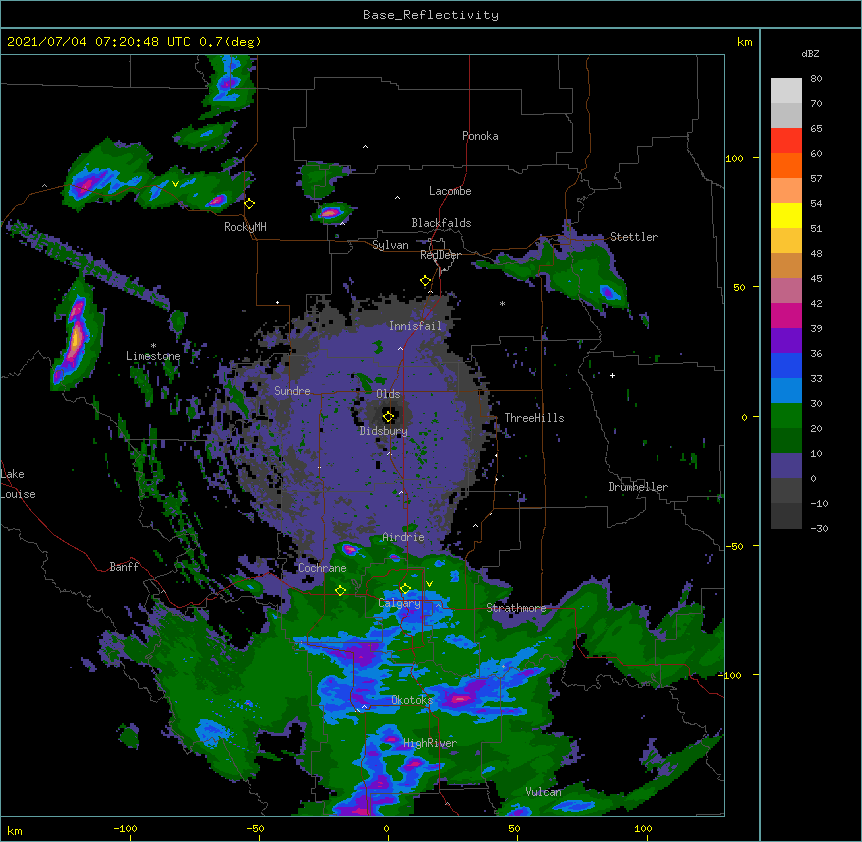Select the dBZ legend heading

point(810,53)
